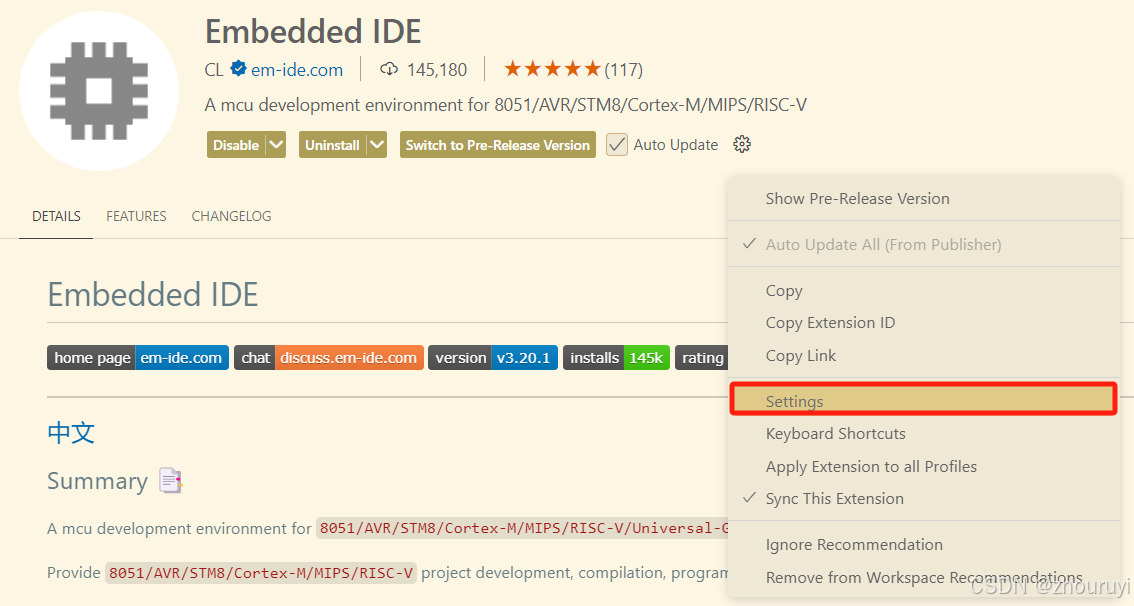Click the five-star rating icons
Viewport: 1134px width, 606px height.
point(553,69)
